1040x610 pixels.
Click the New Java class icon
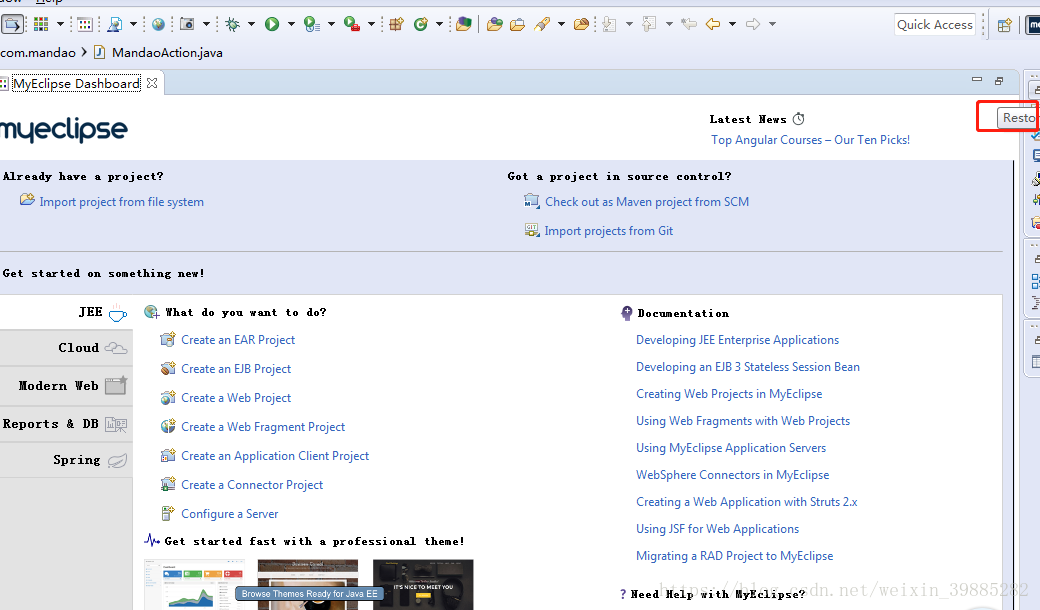coord(421,25)
